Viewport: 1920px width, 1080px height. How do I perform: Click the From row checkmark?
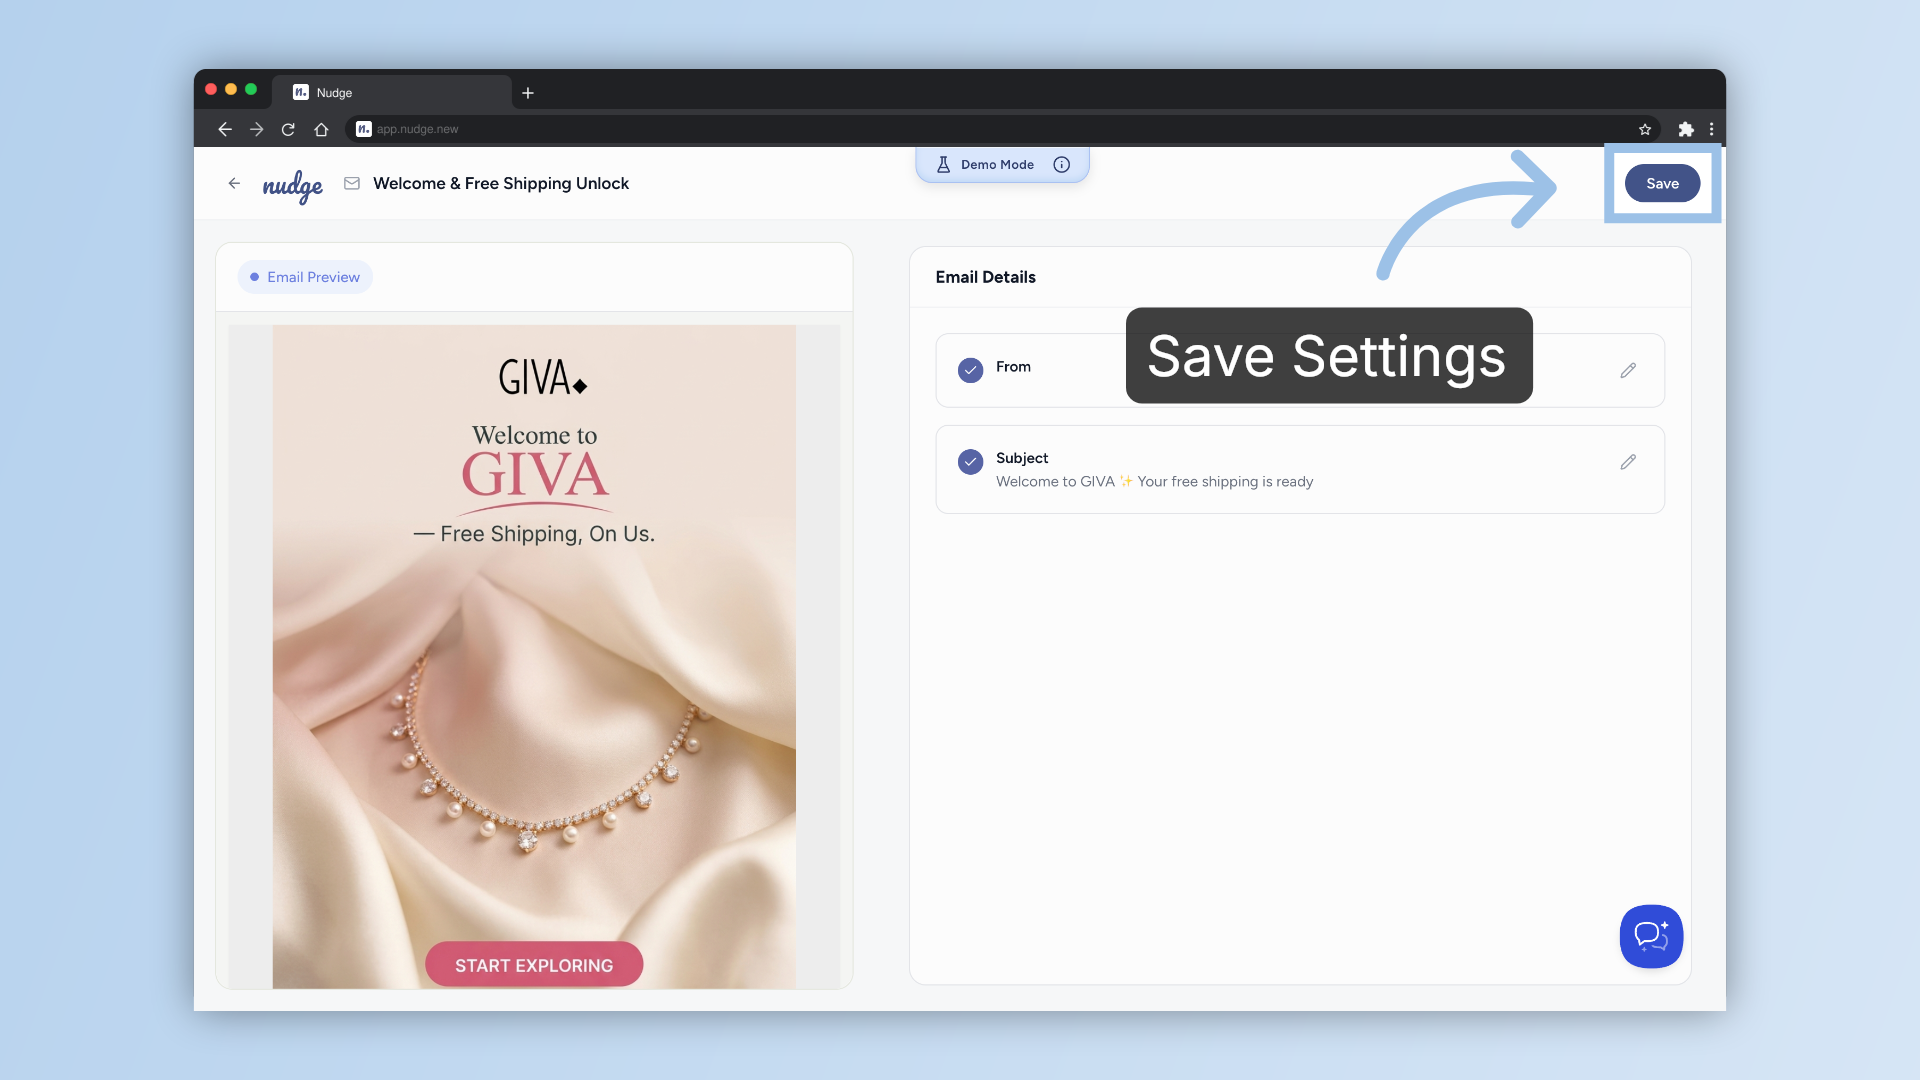pos(970,370)
